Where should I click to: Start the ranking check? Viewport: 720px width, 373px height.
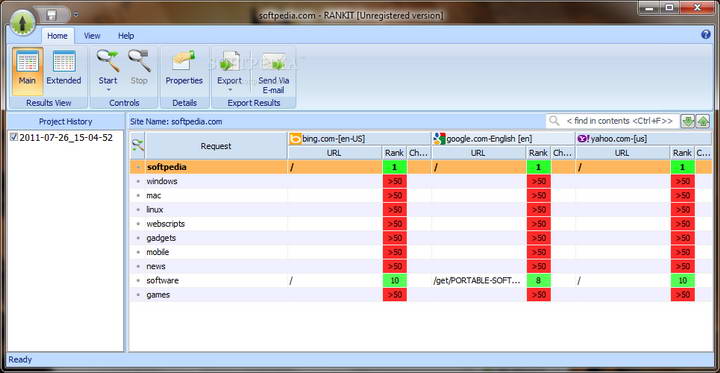tap(108, 67)
